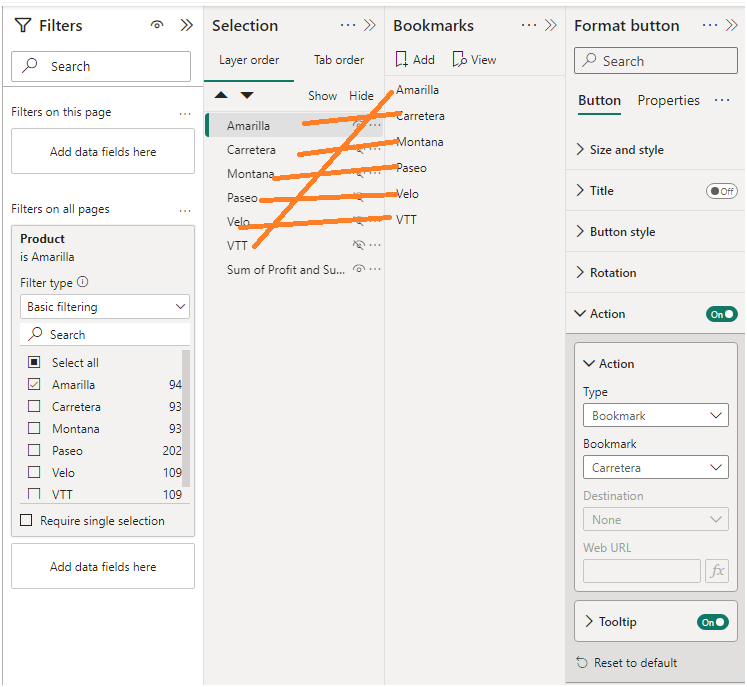This screenshot has width=747, height=687.
Task: Open the Properties tab
Action: point(668,101)
